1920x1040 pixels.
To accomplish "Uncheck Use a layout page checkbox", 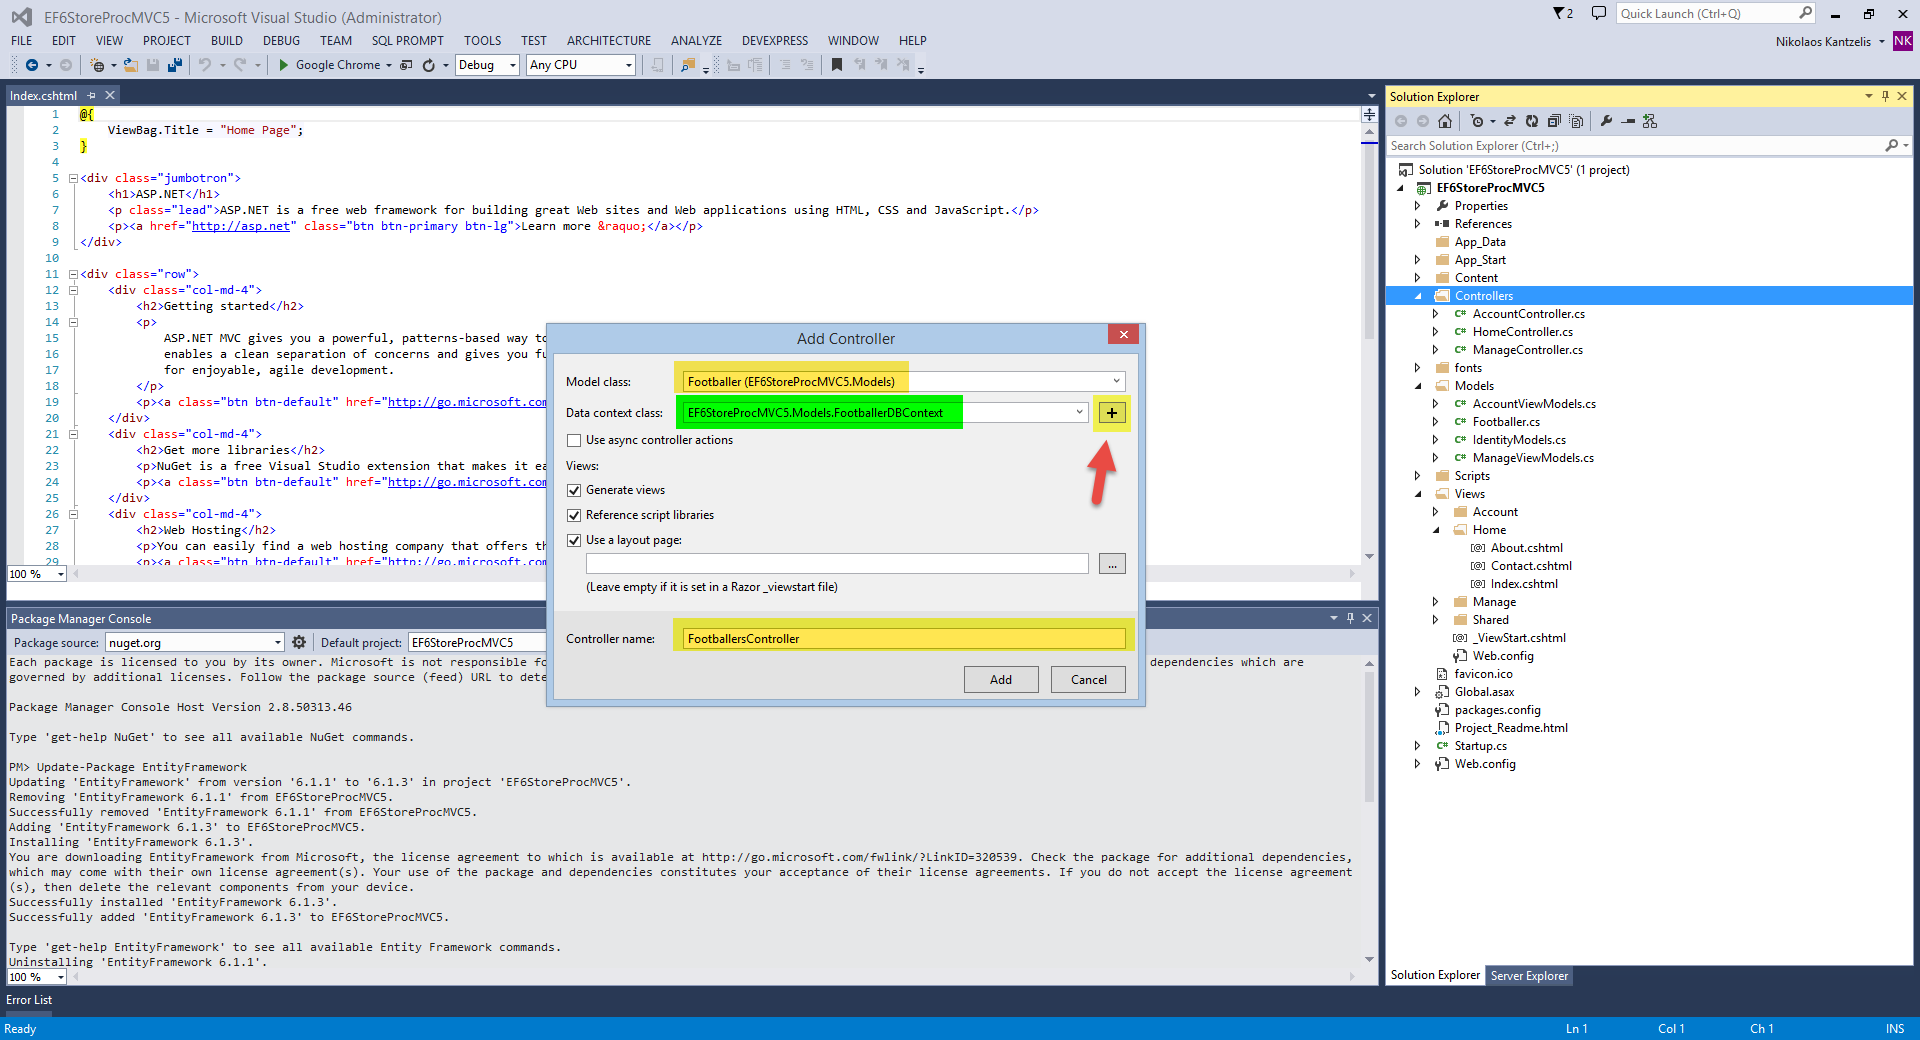I will pos(574,540).
